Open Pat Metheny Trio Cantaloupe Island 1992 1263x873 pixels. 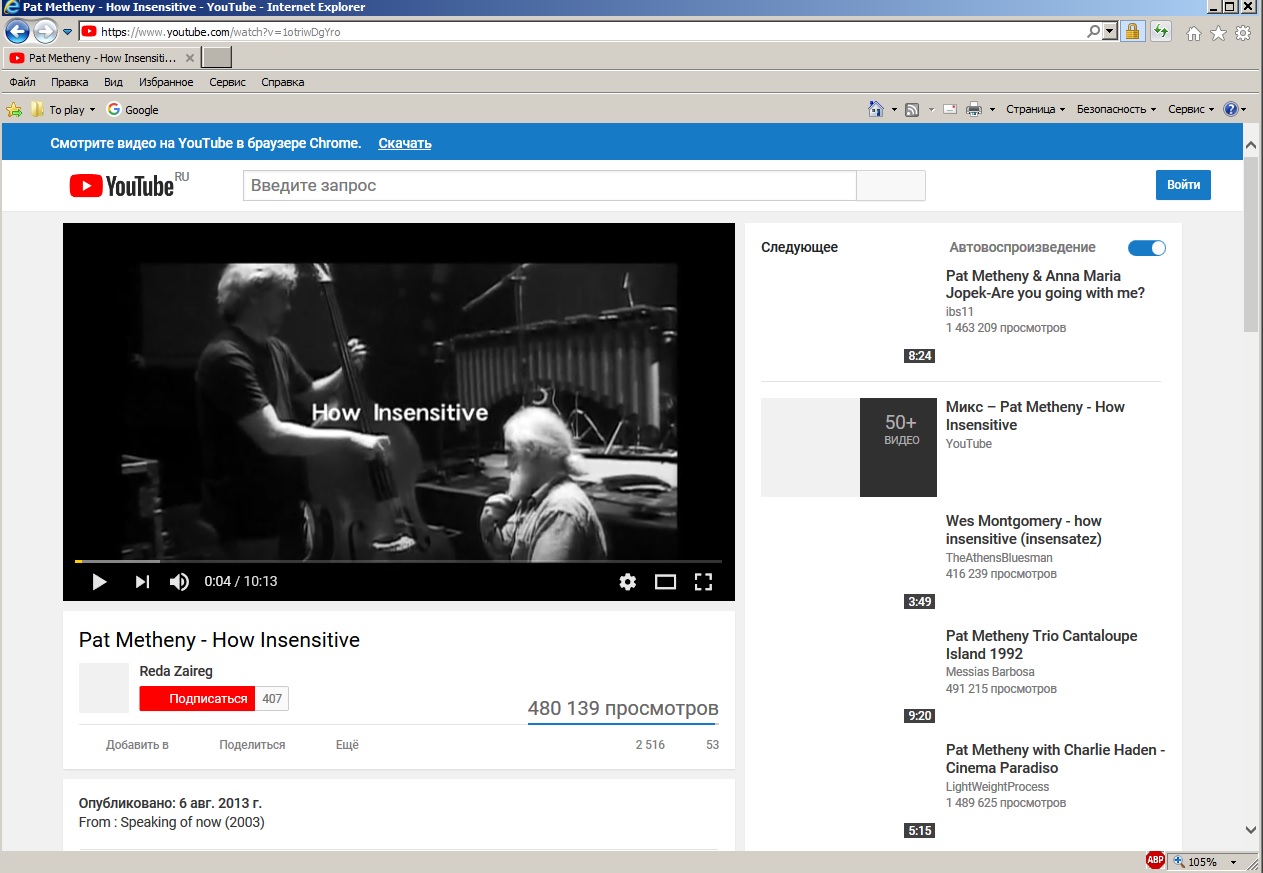[1041, 644]
